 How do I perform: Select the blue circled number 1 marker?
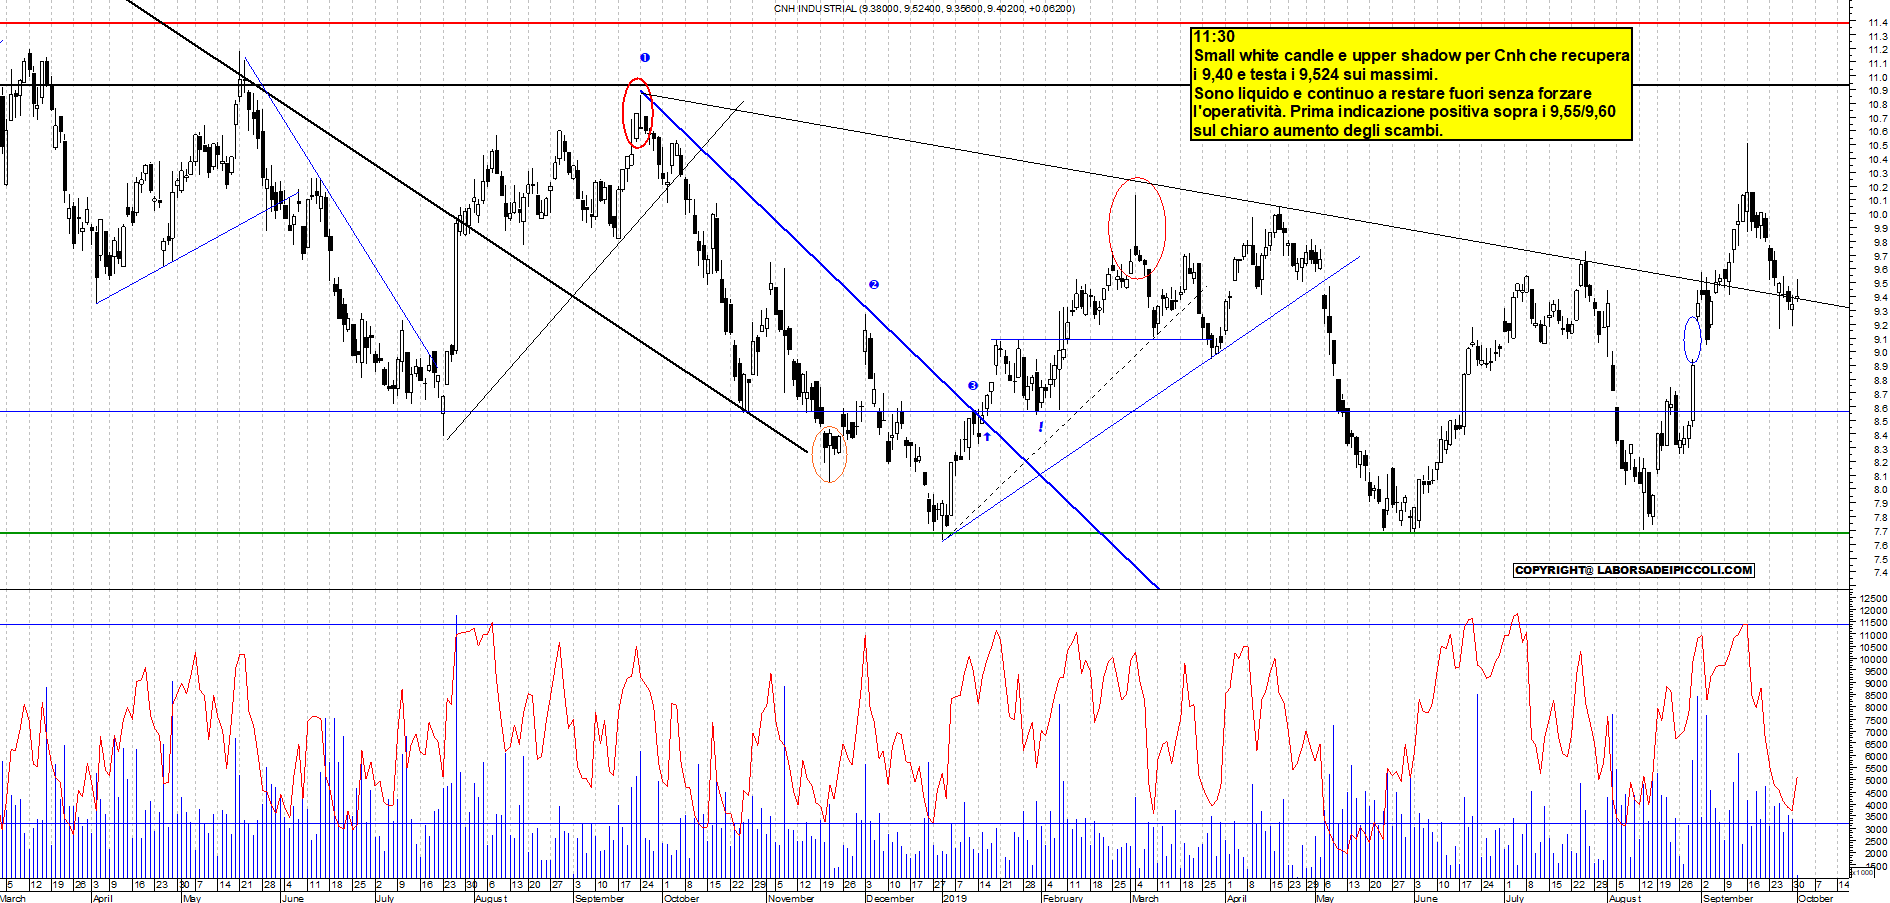645,58
